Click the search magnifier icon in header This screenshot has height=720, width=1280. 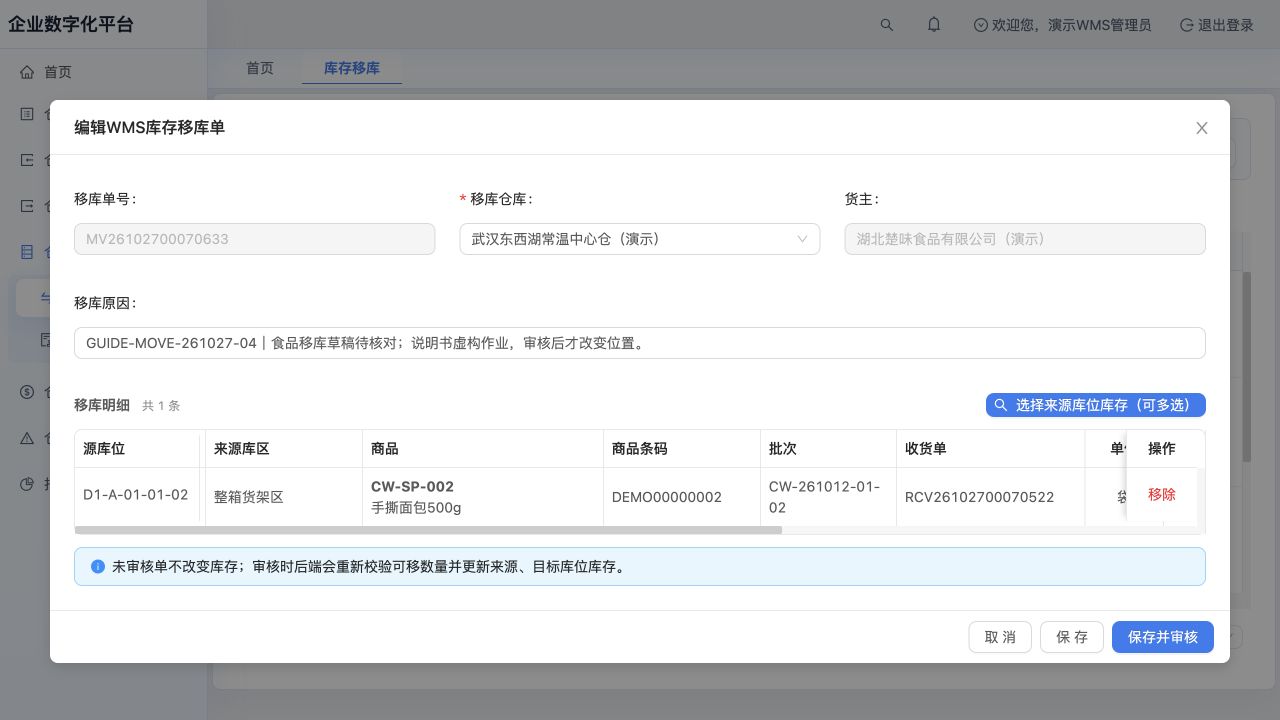coord(887,25)
